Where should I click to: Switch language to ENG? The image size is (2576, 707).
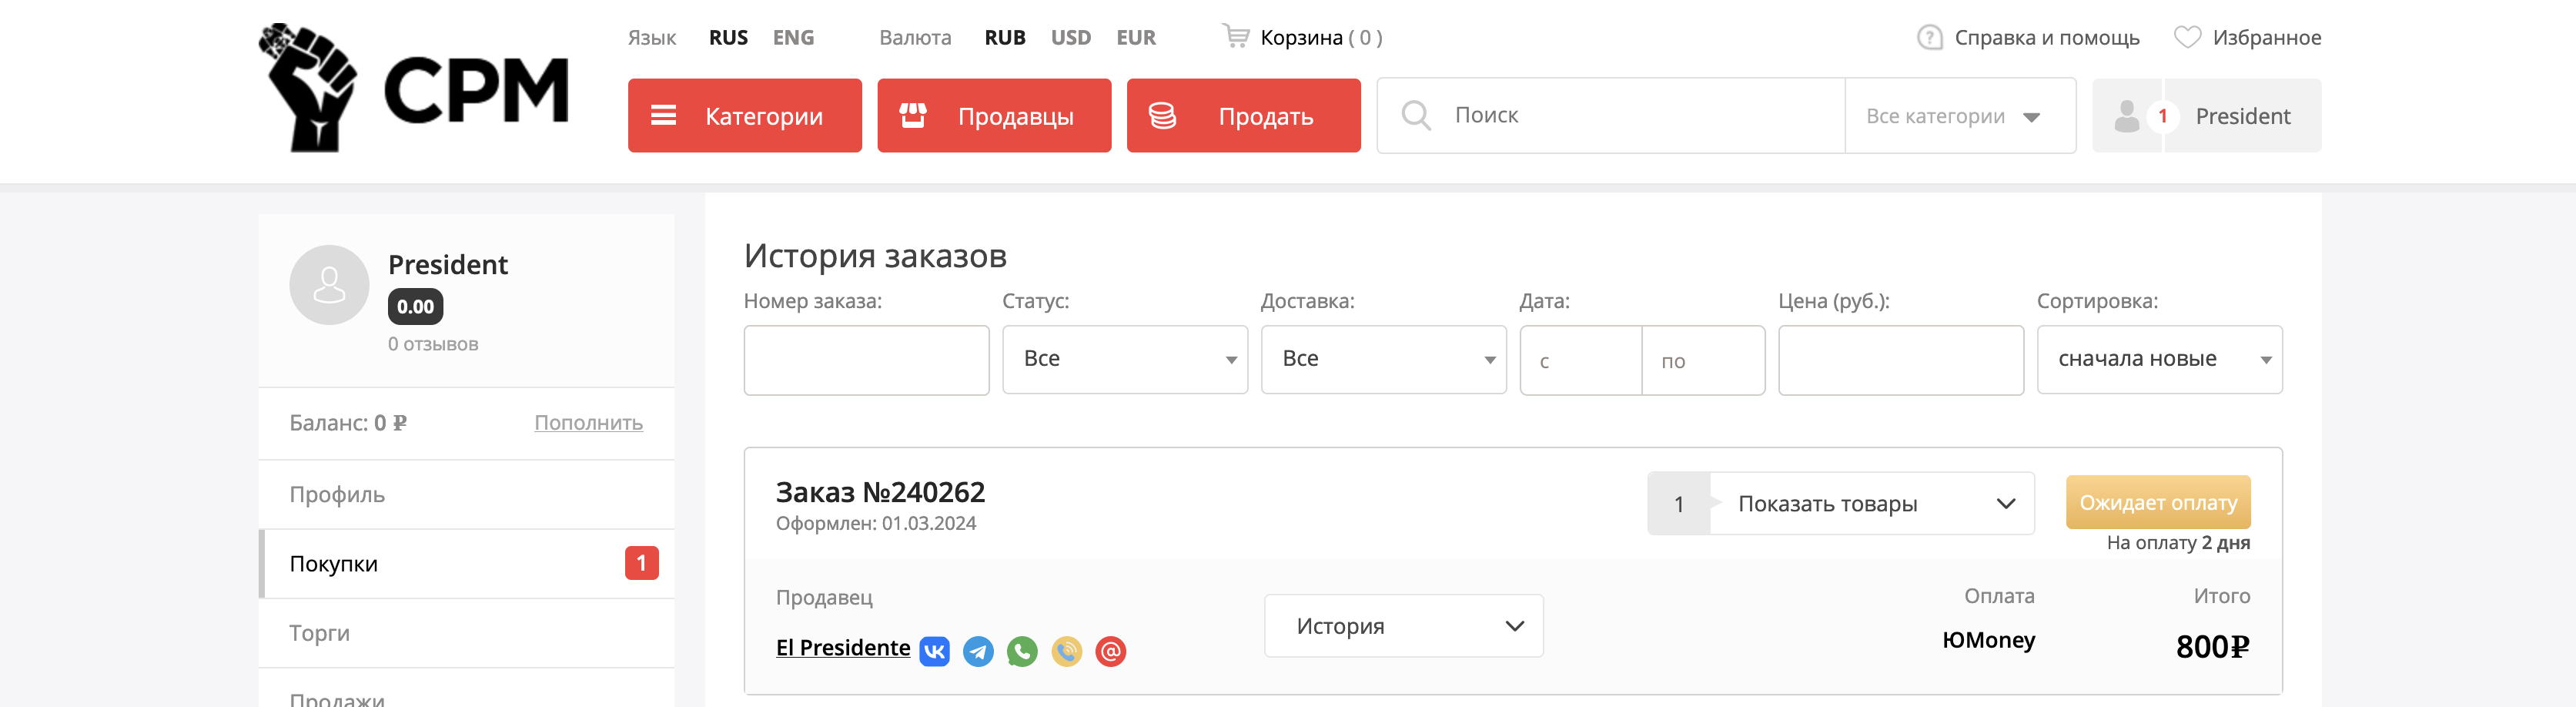(x=793, y=38)
